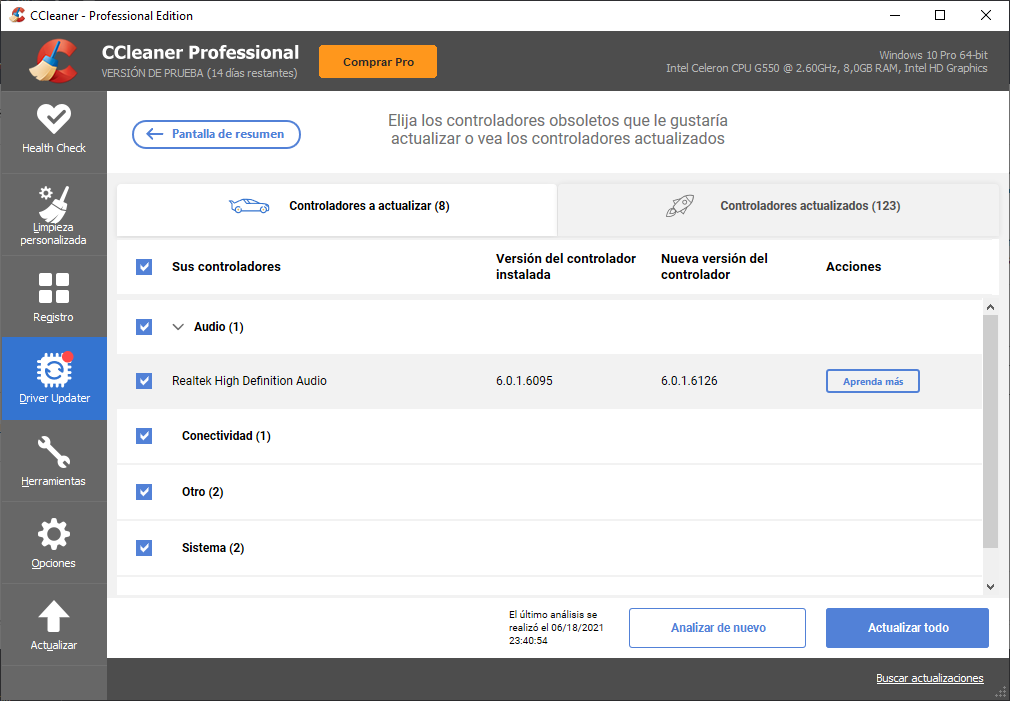The width and height of the screenshot is (1010, 701).
Task: Click the Intel Celeron system info text
Action: (826, 68)
